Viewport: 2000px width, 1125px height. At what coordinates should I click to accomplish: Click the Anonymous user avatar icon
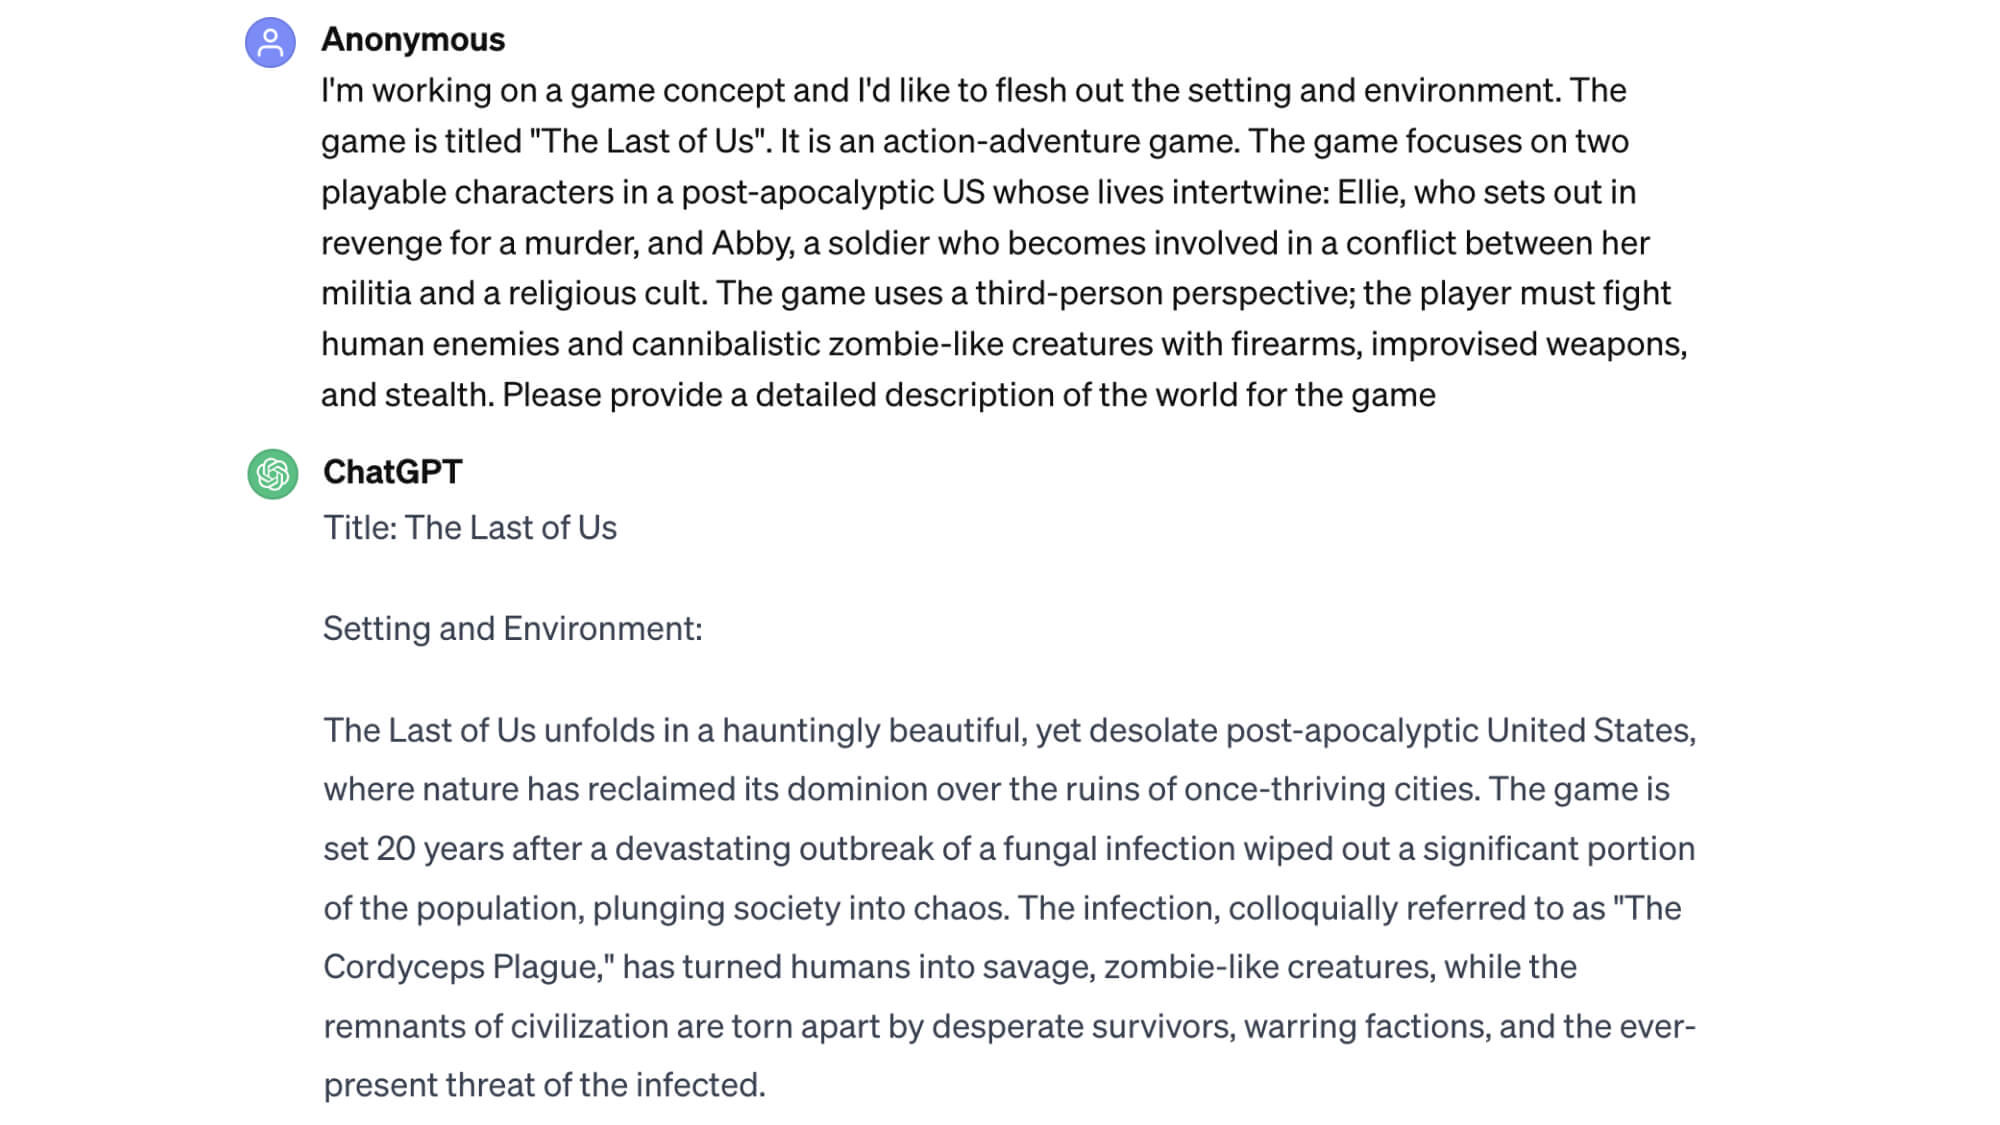coord(270,42)
